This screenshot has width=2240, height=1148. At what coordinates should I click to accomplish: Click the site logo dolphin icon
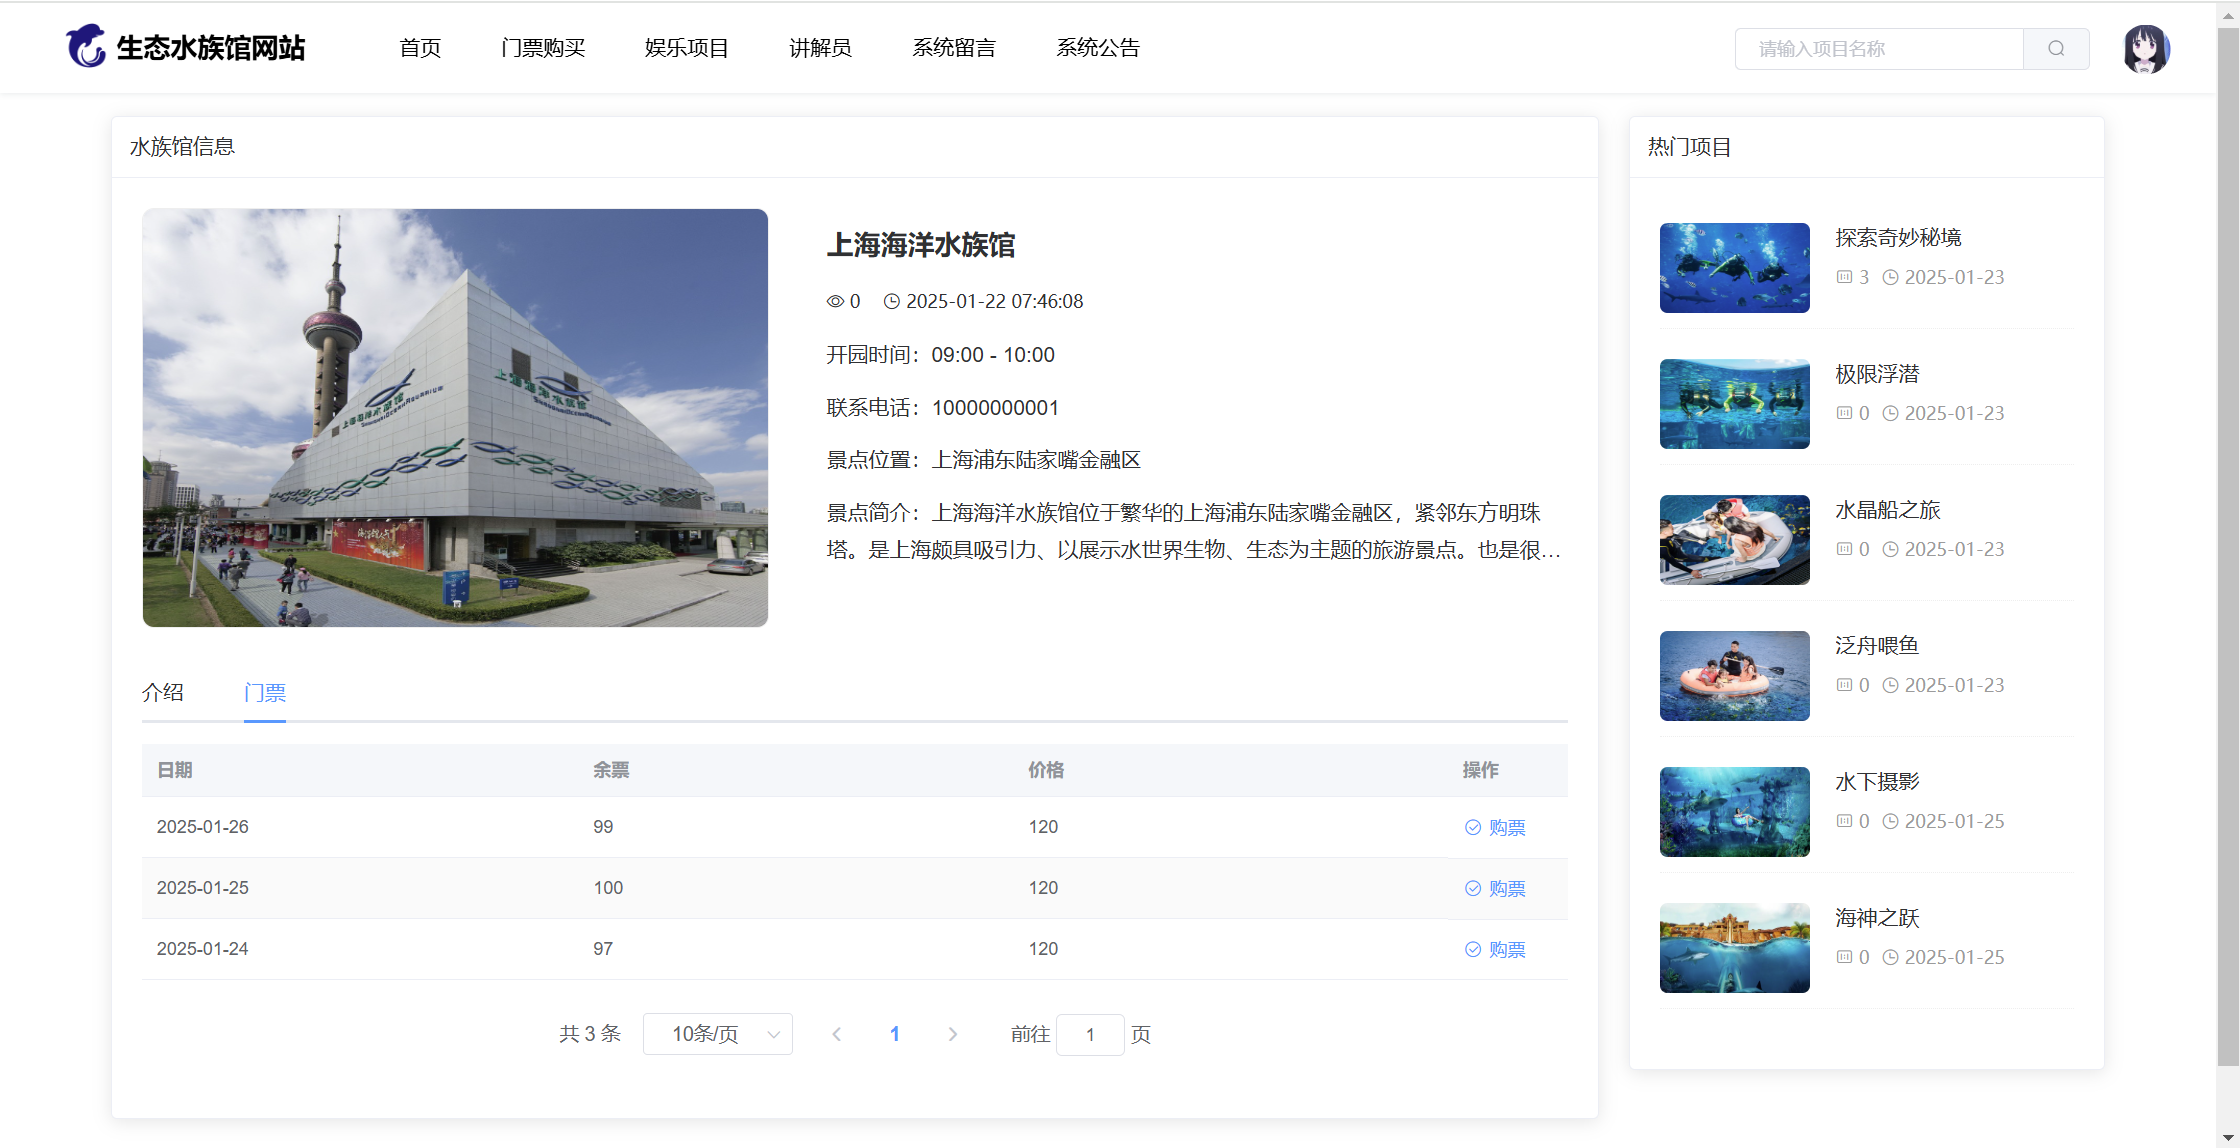(86, 47)
